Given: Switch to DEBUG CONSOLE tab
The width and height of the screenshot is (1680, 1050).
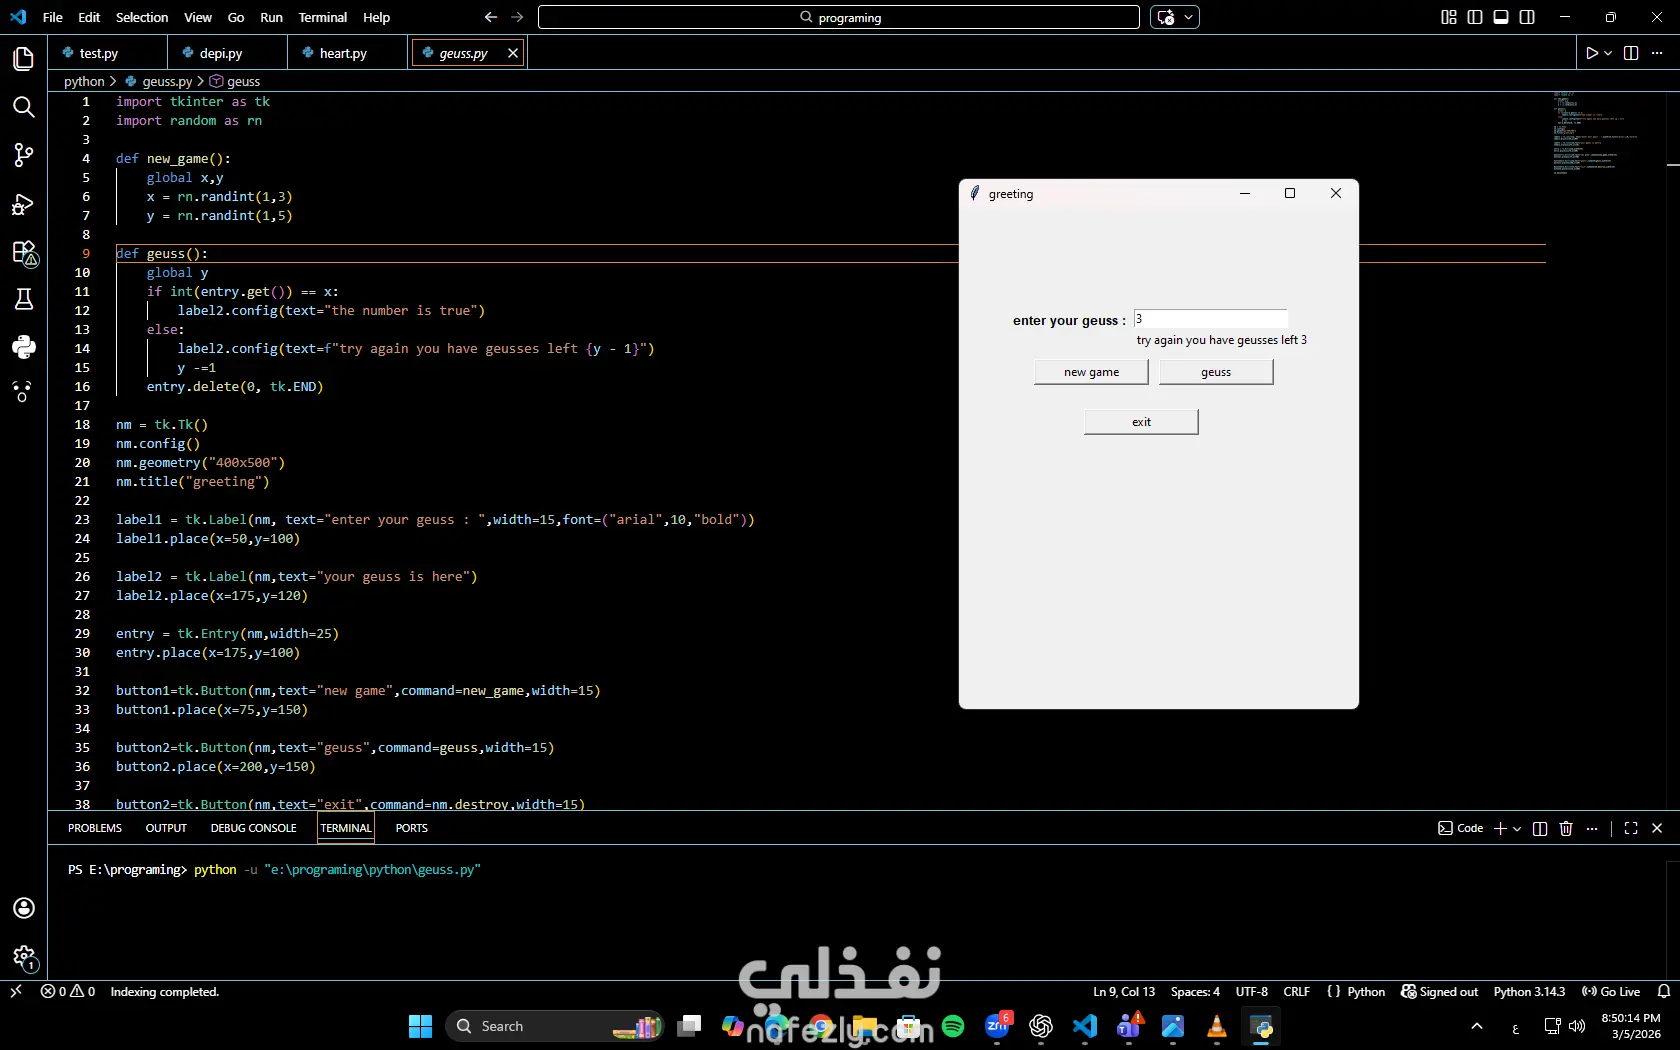Looking at the screenshot, I should (253, 828).
